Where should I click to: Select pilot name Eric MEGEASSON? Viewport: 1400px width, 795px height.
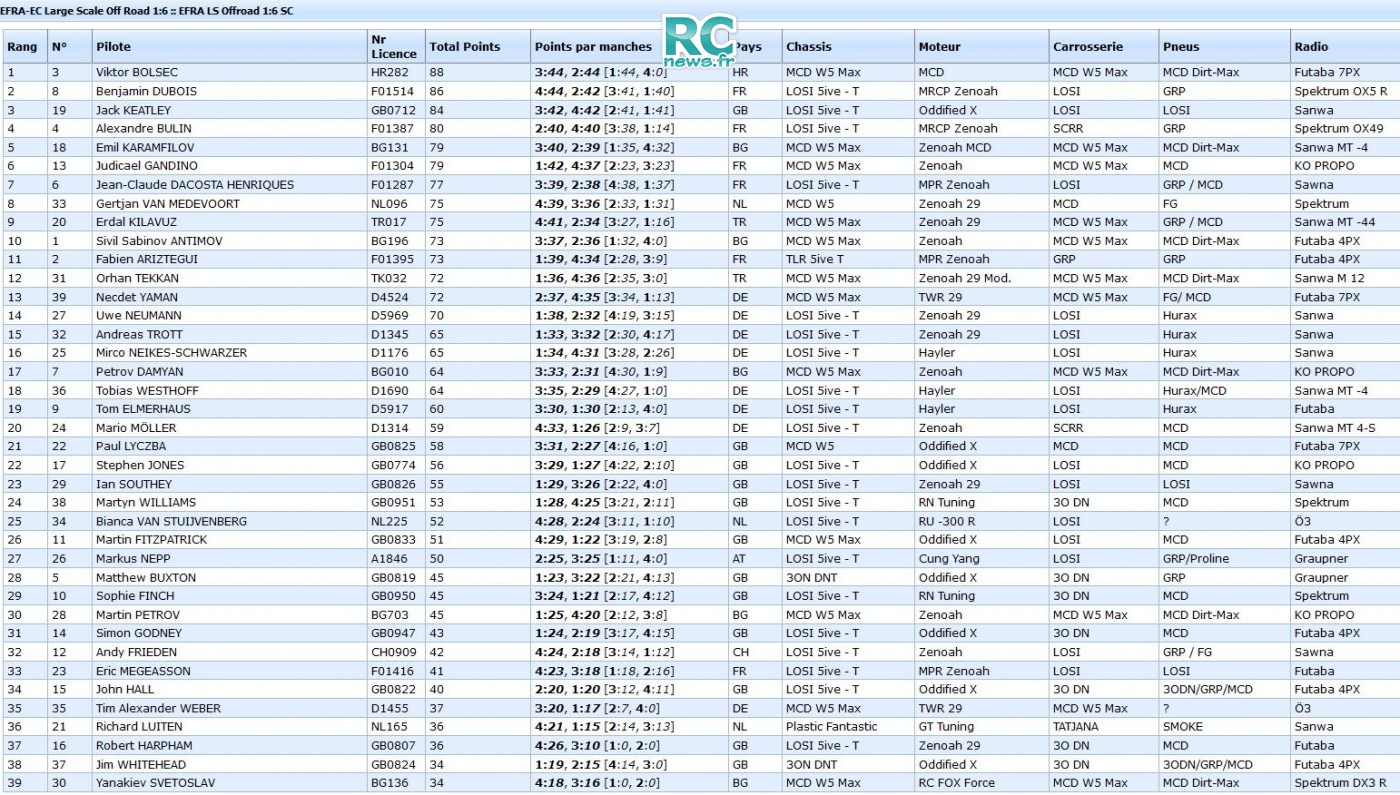pyautogui.click(x=143, y=671)
